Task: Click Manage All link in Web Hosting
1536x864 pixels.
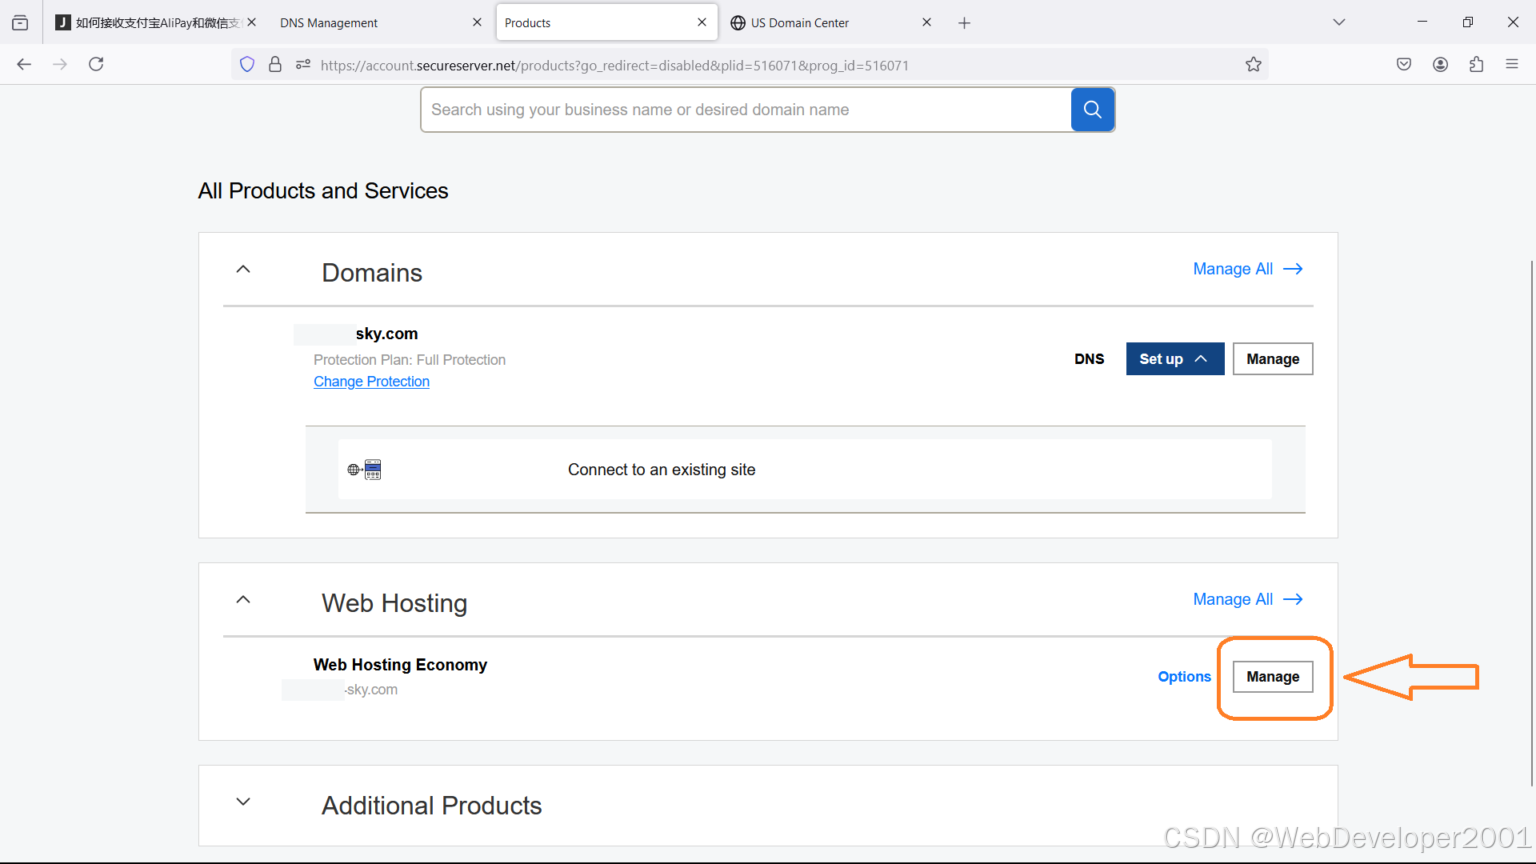Action: (1233, 599)
